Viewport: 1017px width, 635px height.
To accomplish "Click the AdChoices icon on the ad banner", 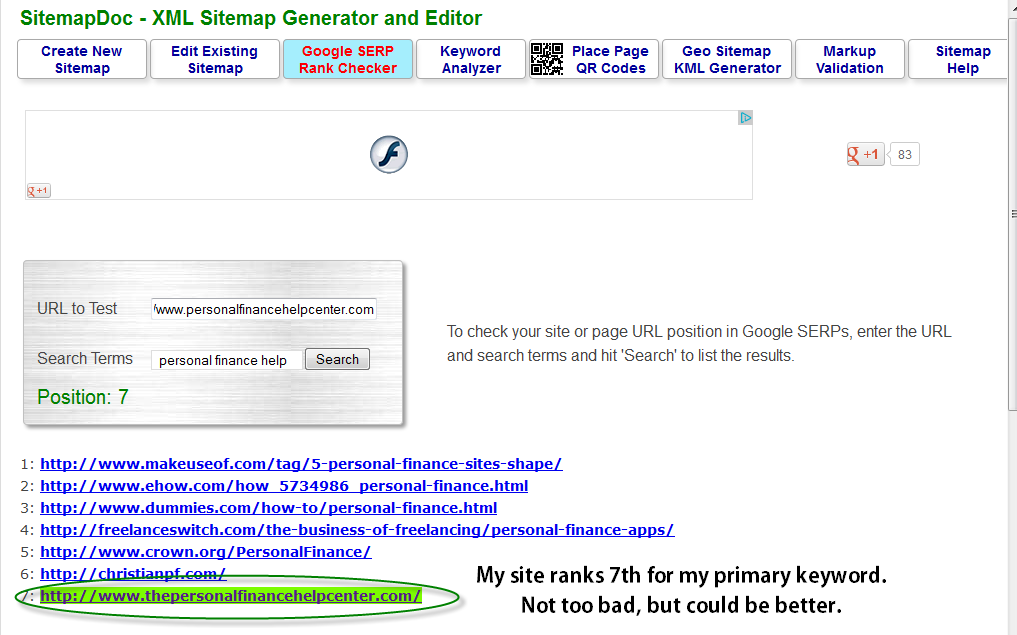I will tap(745, 117).
